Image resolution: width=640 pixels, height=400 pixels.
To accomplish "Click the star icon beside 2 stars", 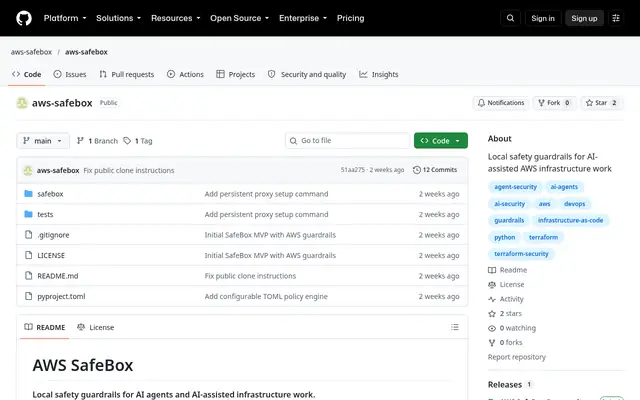I will (x=492, y=313).
